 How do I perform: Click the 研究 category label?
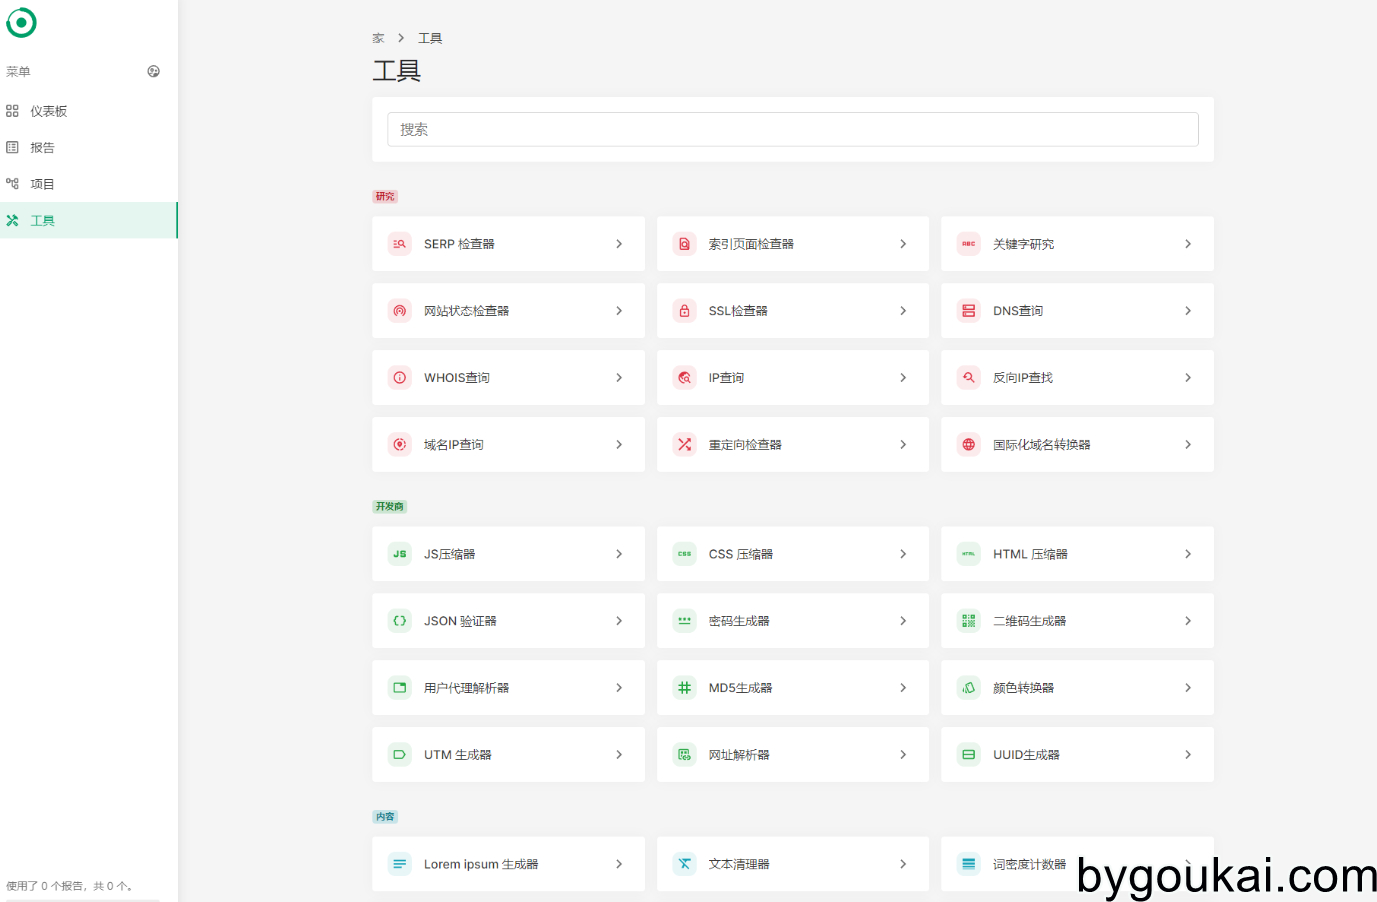point(385,197)
